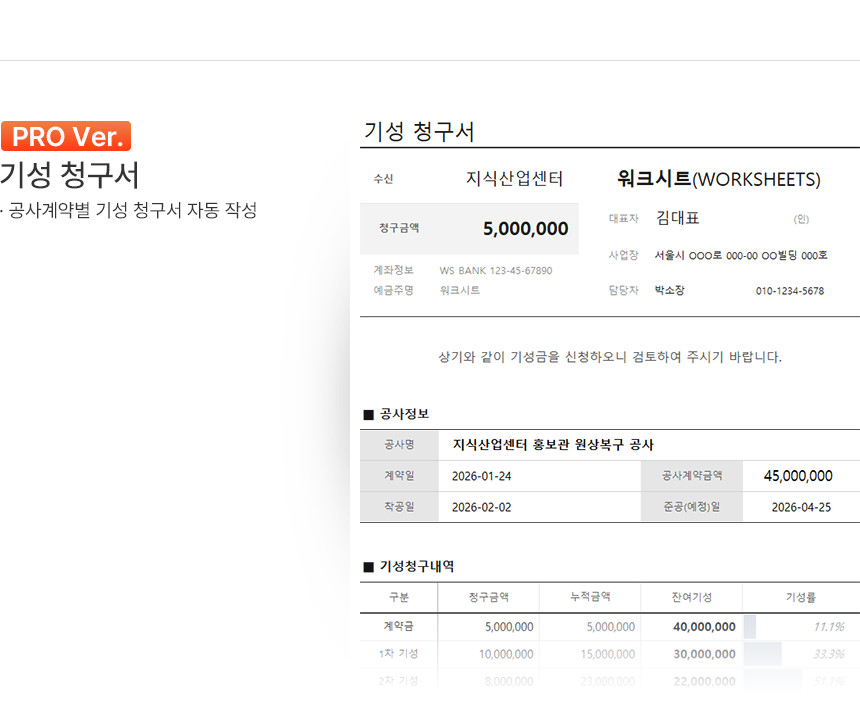Click the 계약일 date 2026-01-24
Screen dimensions: 860x710
coord(481,476)
